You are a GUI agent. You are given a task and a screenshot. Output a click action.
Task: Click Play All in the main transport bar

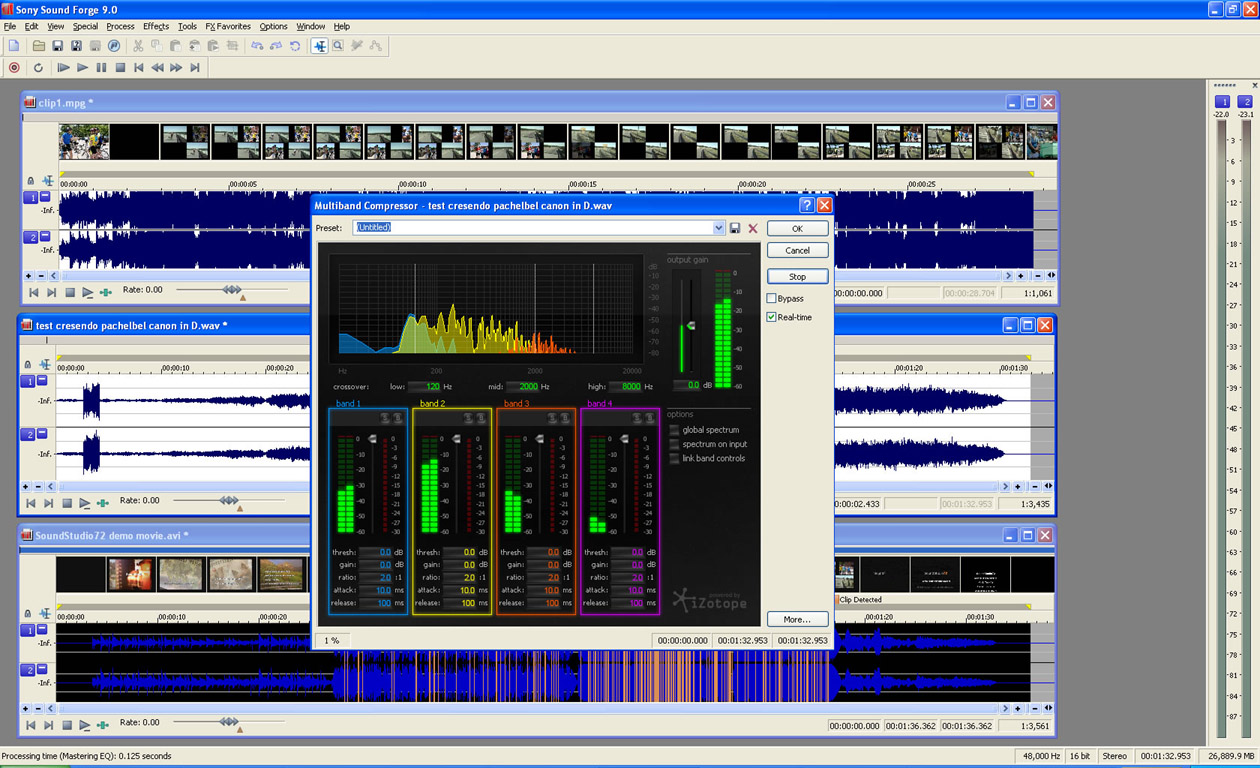pyautogui.click(x=63, y=68)
